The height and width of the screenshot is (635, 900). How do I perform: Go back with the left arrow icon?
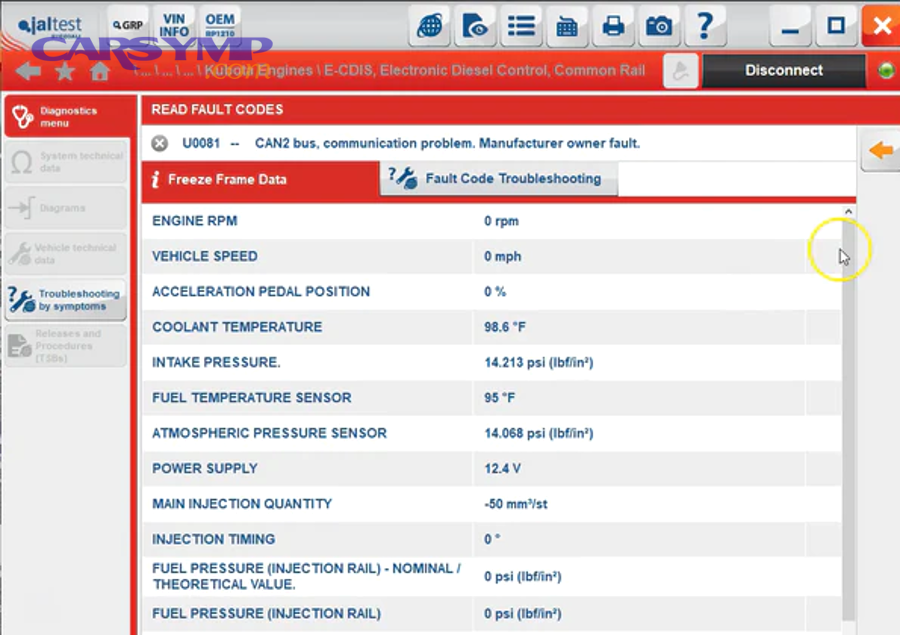(x=28, y=71)
